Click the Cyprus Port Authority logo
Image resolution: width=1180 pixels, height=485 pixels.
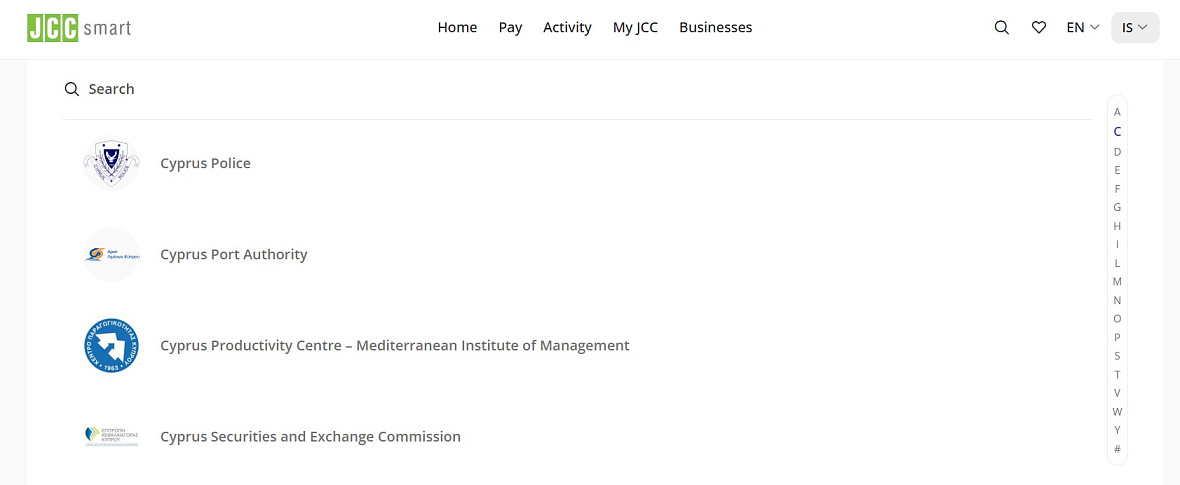pos(111,255)
